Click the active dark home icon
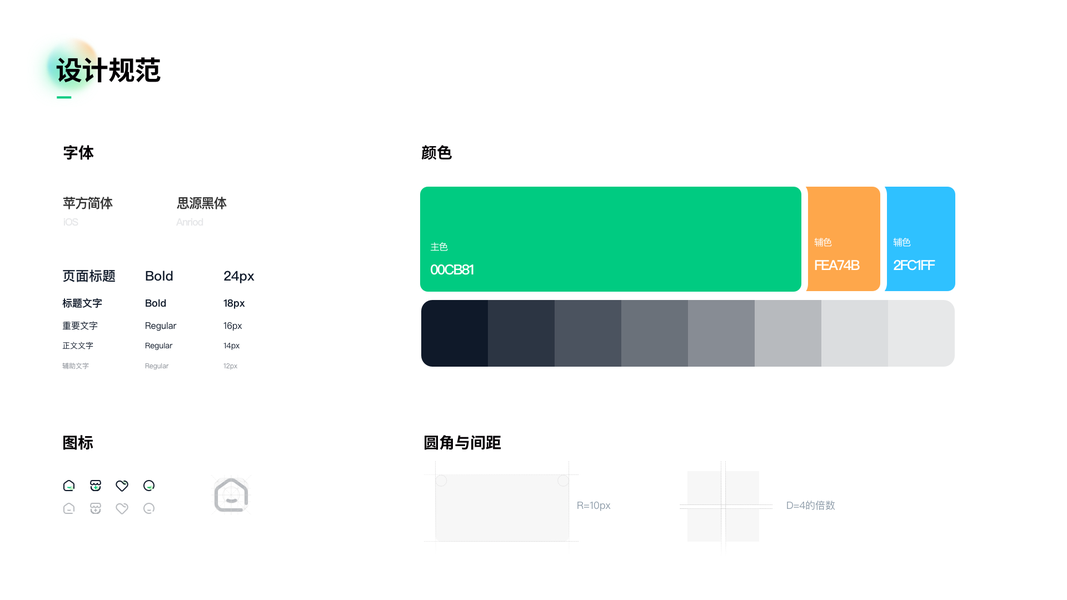1067x600 pixels. pos(69,486)
